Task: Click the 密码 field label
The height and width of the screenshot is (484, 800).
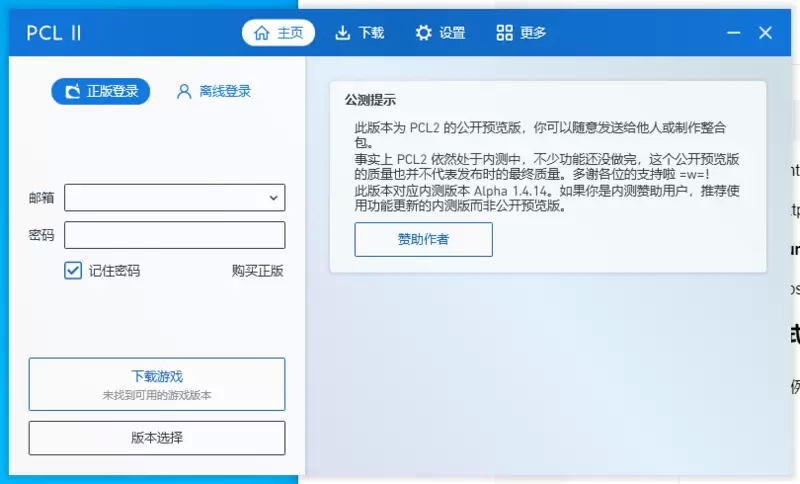Action: tap(41, 235)
